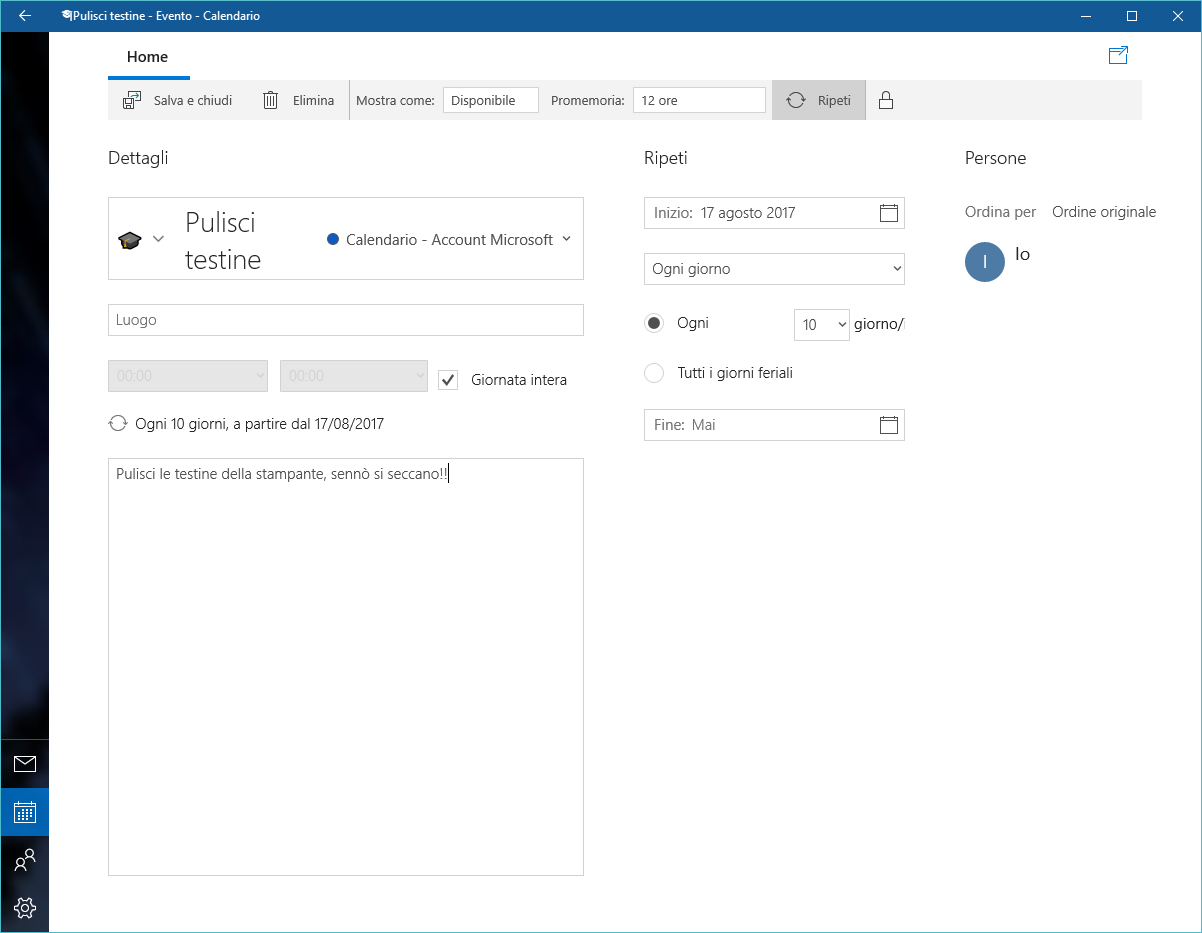Open calendar picker for Fine date
The height and width of the screenshot is (933, 1202).
click(x=889, y=425)
